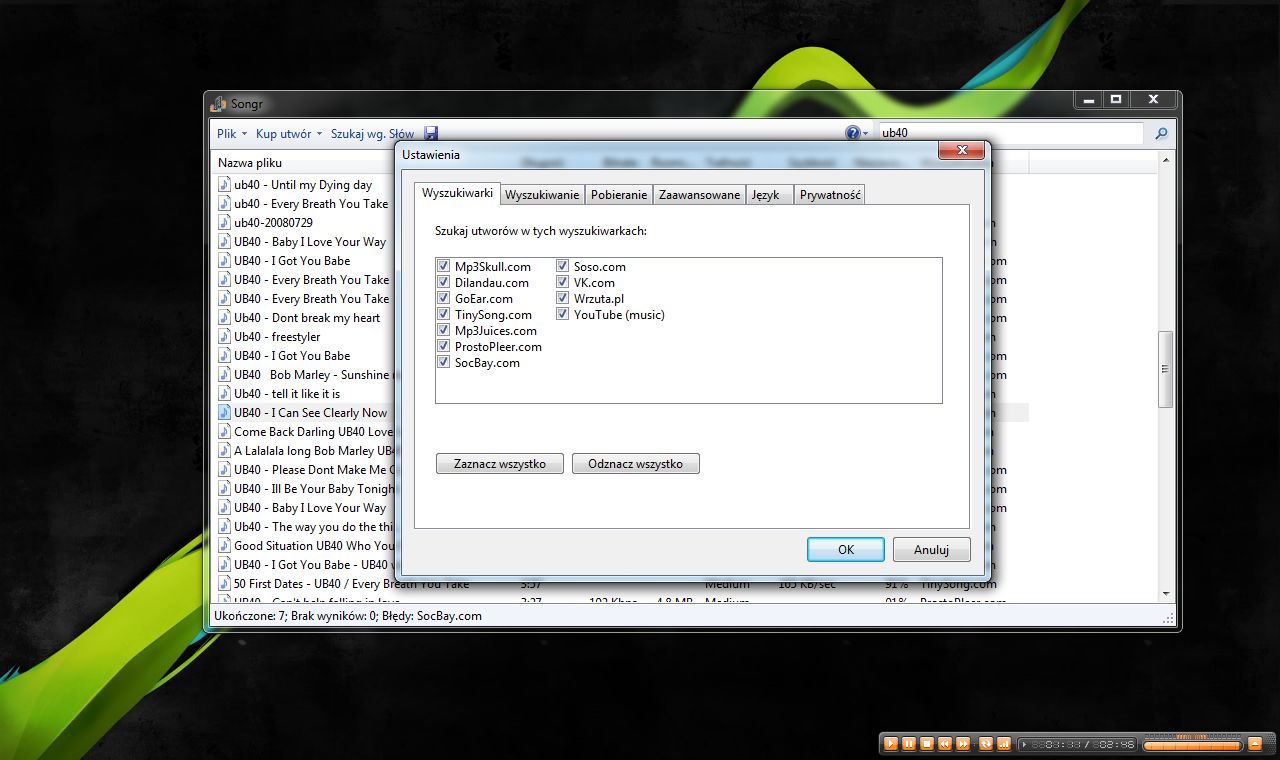This screenshot has width=1280, height=760.
Task: Switch to the Prywatność tab
Action: click(x=830, y=195)
